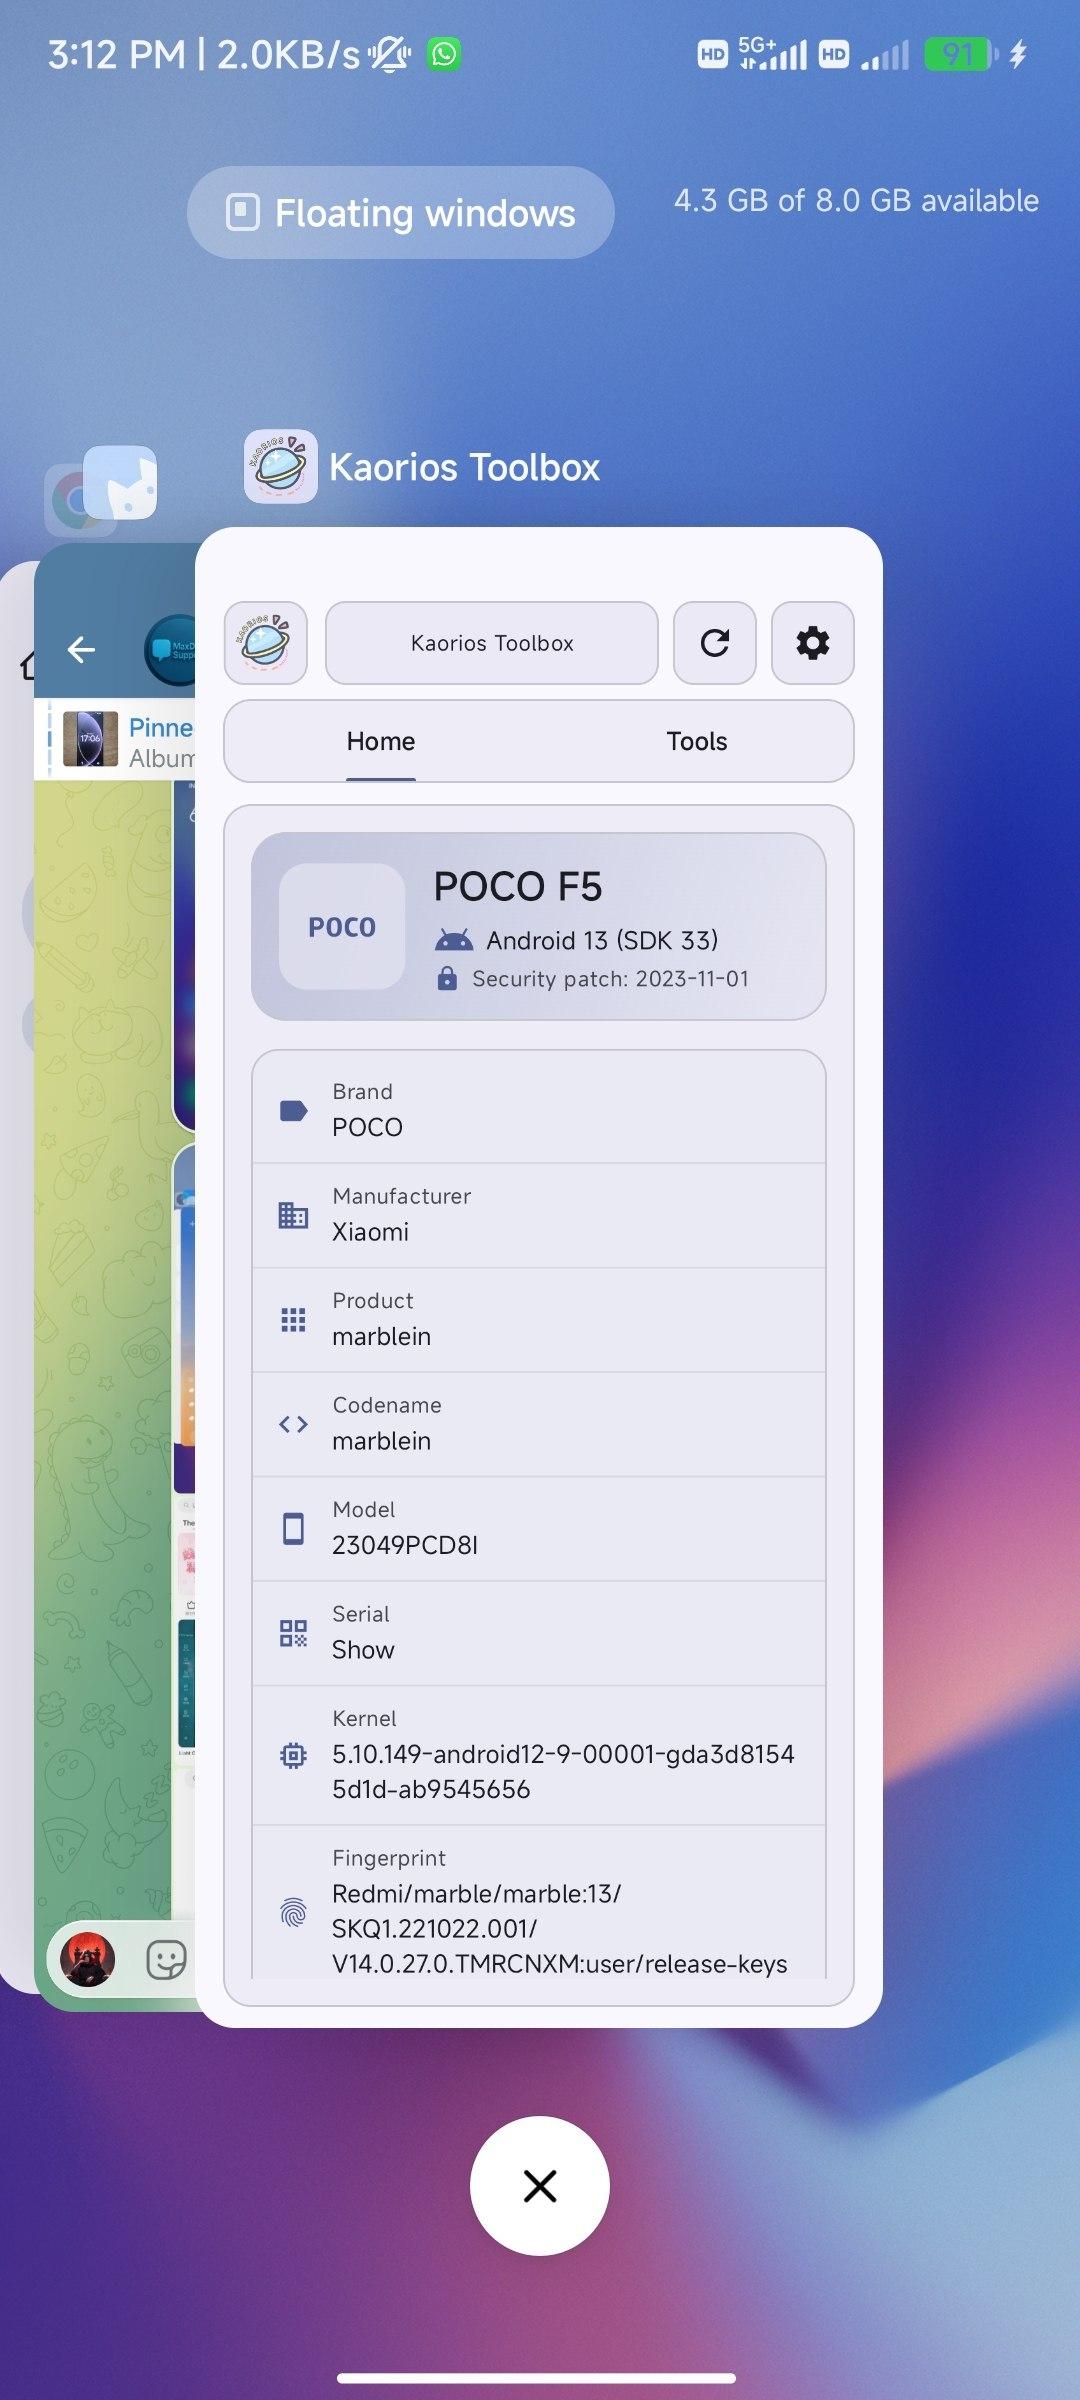Click the refresh icon in Kaorios Toolbox
This screenshot has height=2400, width=1080.
[x=714, y=643]
